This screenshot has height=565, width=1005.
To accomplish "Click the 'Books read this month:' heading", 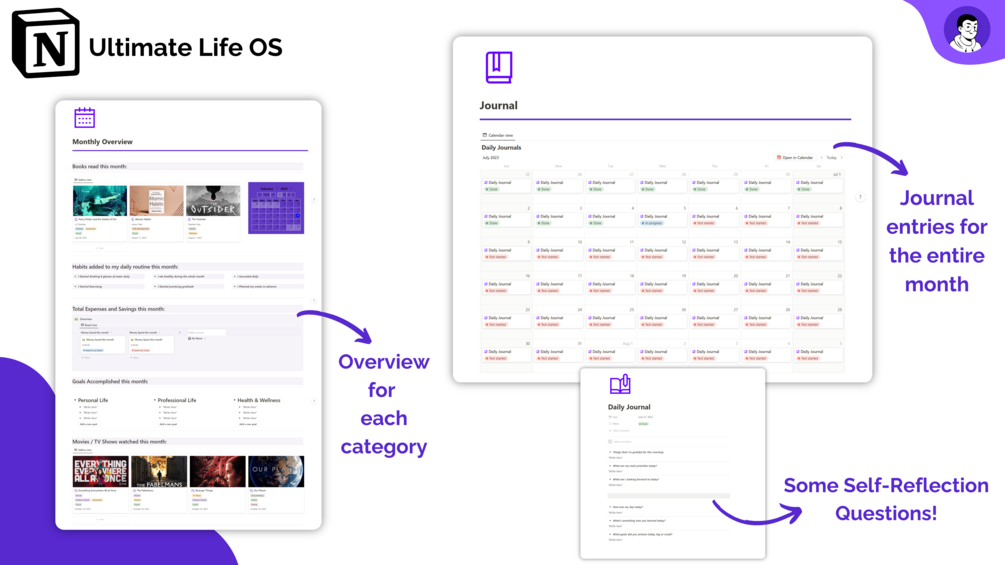I will tap(99, 166).
